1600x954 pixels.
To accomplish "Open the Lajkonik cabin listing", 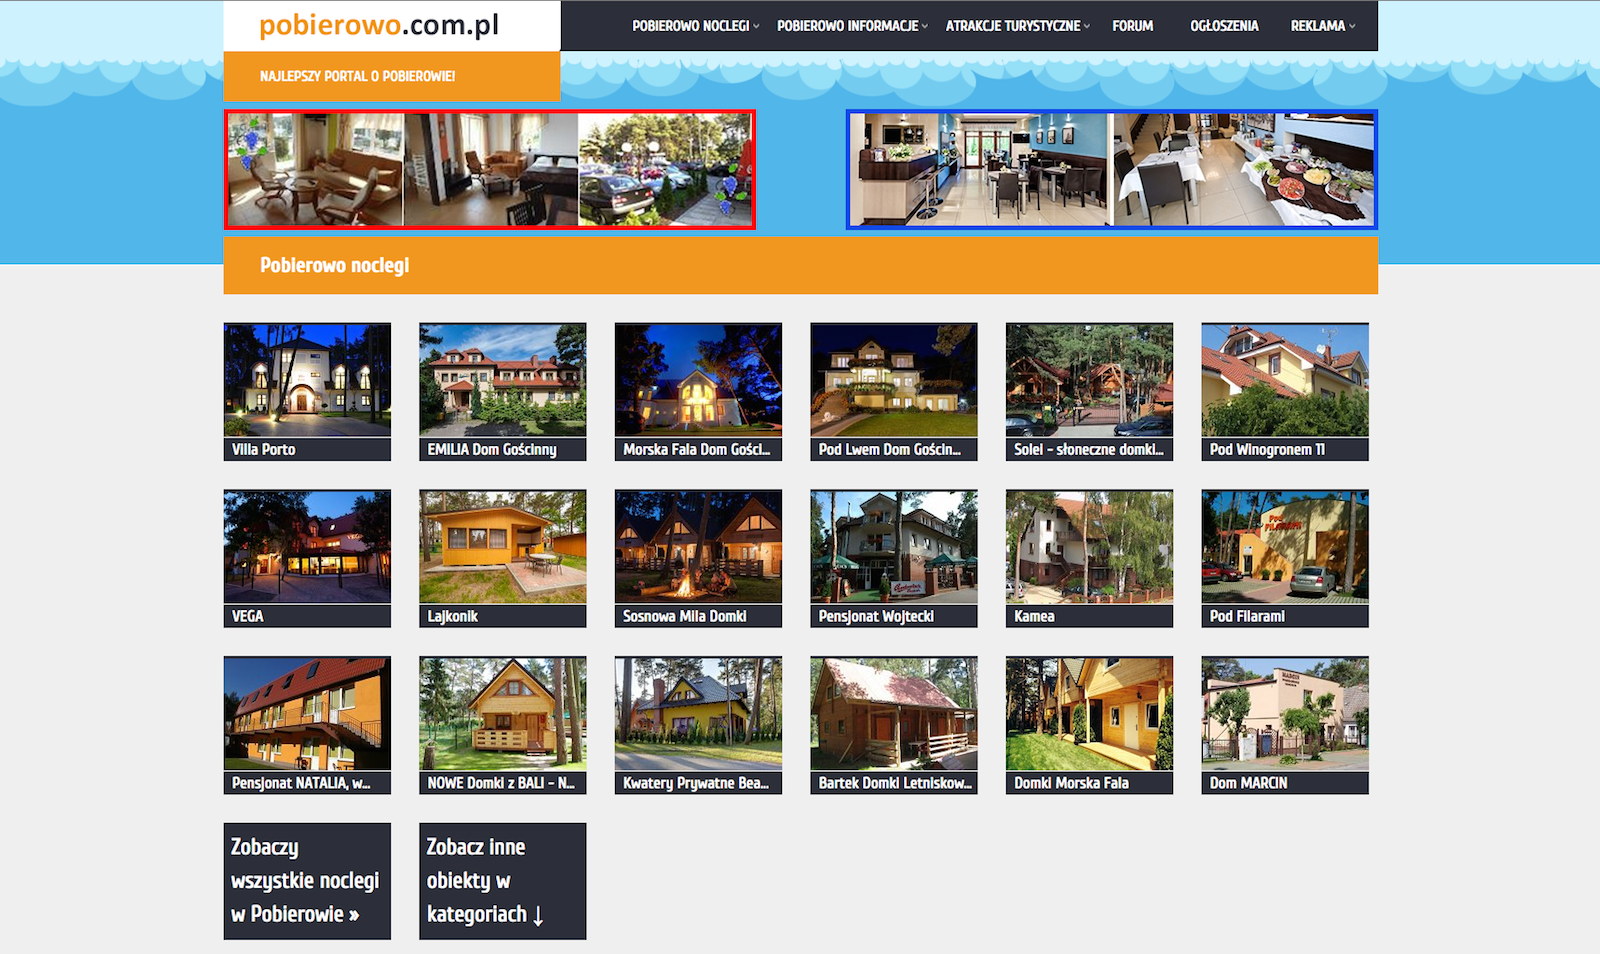I will [x=502, y=547].
